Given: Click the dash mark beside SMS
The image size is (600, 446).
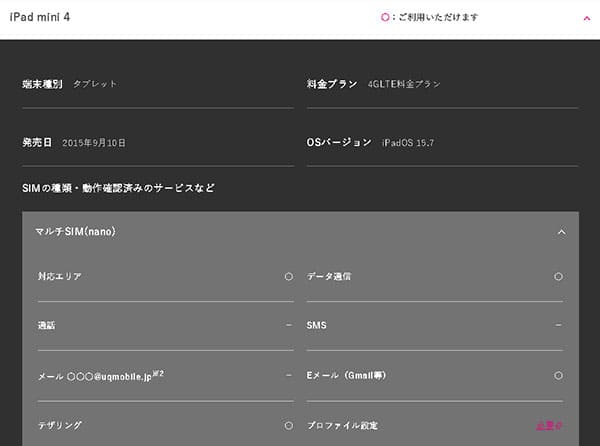Looking at the screenshot, I should point(558,325).
